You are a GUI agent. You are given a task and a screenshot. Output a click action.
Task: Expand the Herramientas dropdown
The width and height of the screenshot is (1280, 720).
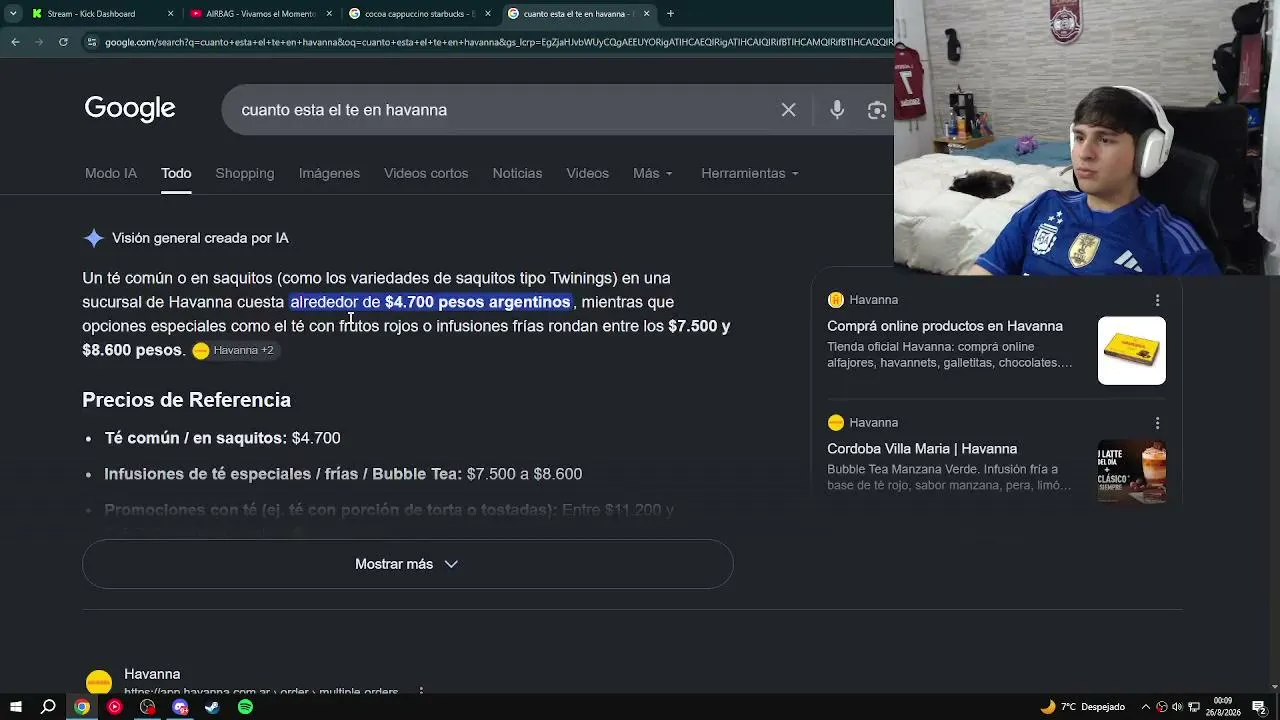click(x=750, y=173)
